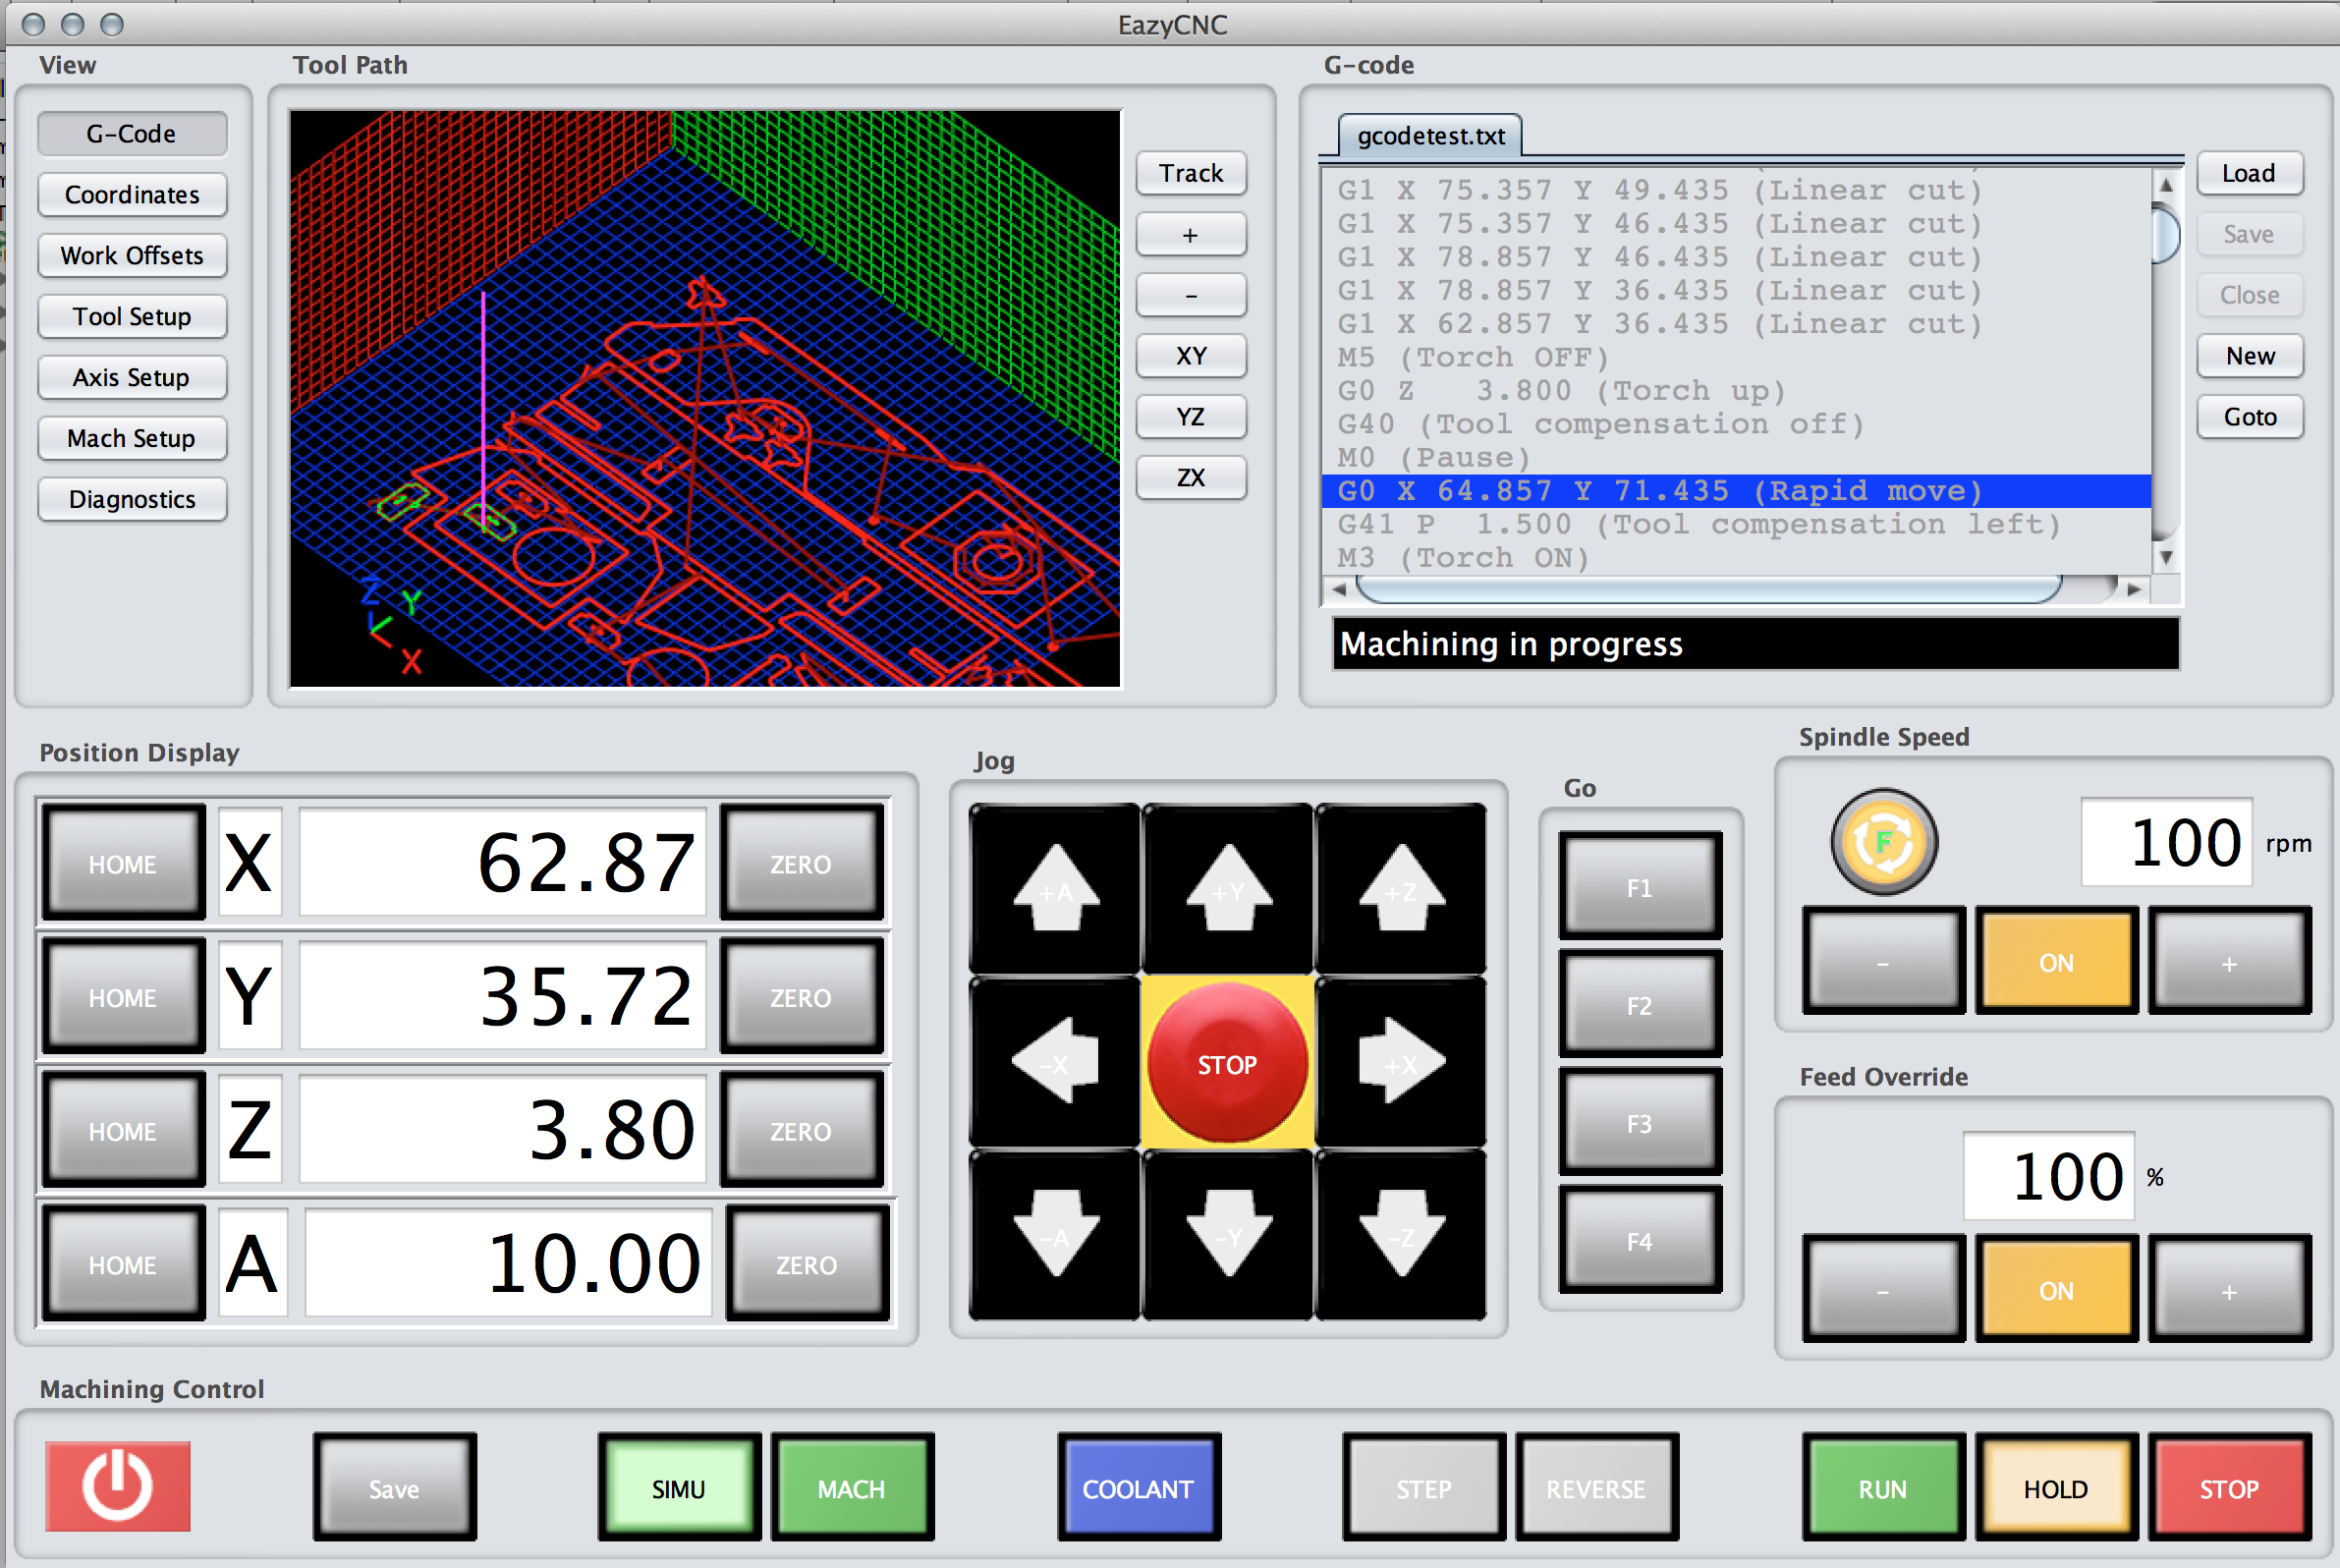This screenshot has height=1568, width=2340.
Task: Open the Coordinates view
Action: pyautogui.click(x=132, y=194)
